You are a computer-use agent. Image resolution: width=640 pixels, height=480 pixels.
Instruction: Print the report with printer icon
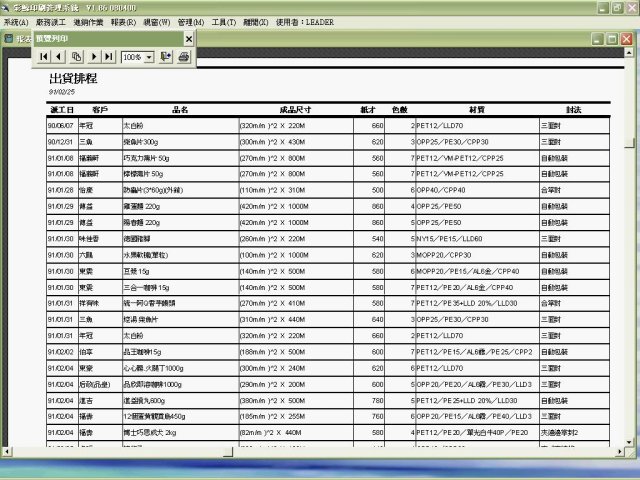coord(183,57)
